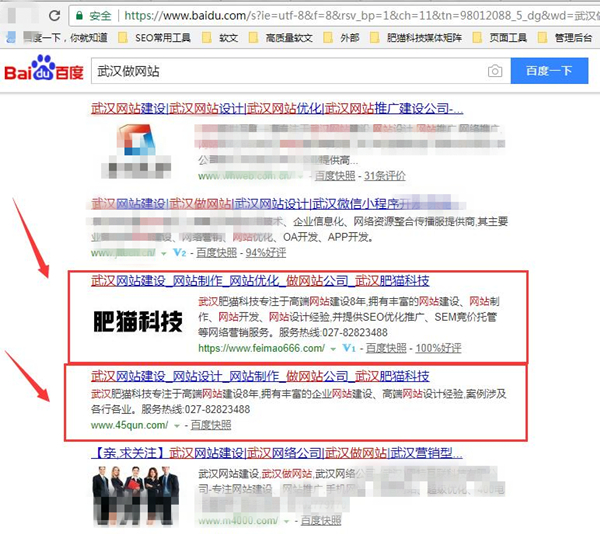The width and height of the screenshot is (600, 534).
Task: Open 外部 bookmark folder
Action: pos(341,37)
